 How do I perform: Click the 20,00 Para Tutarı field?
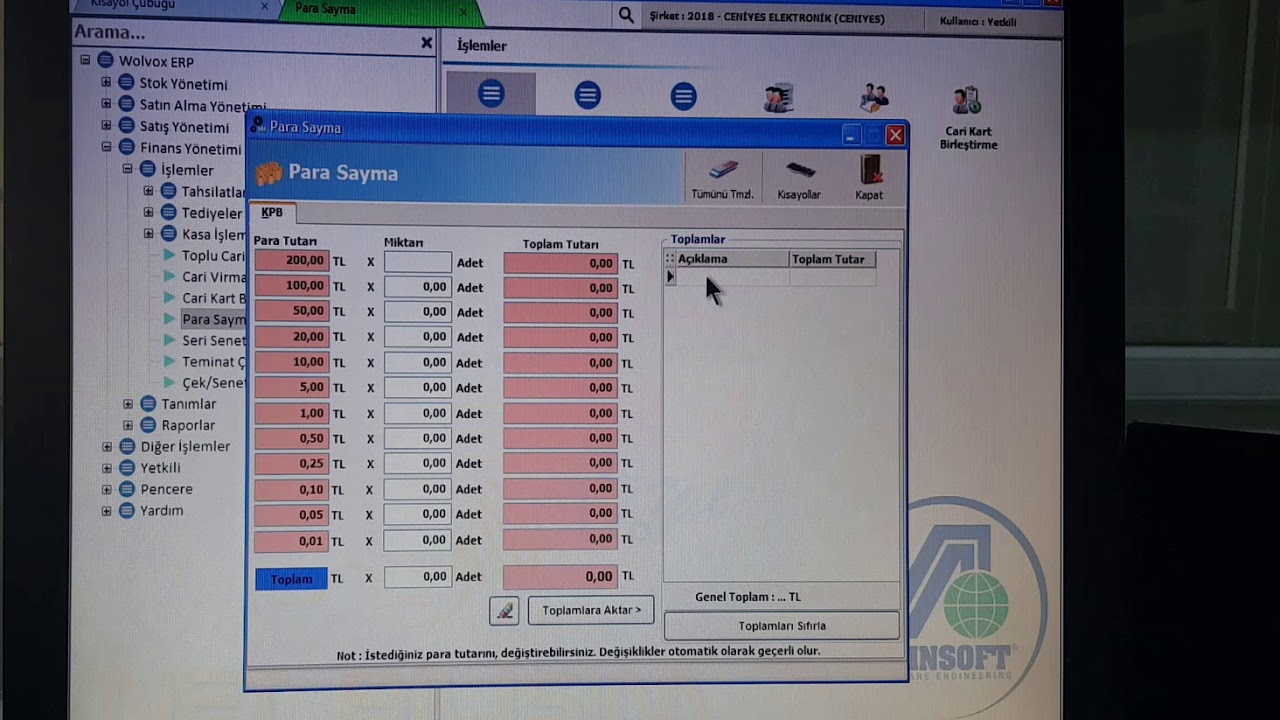coord(291,337)
